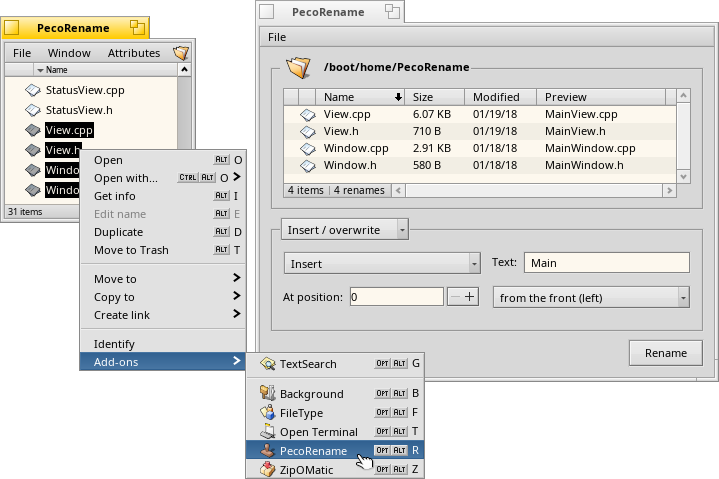The image size is (719, 479).
Task: Click the MainWindow.h preview cell
Action: pos(584,165)
